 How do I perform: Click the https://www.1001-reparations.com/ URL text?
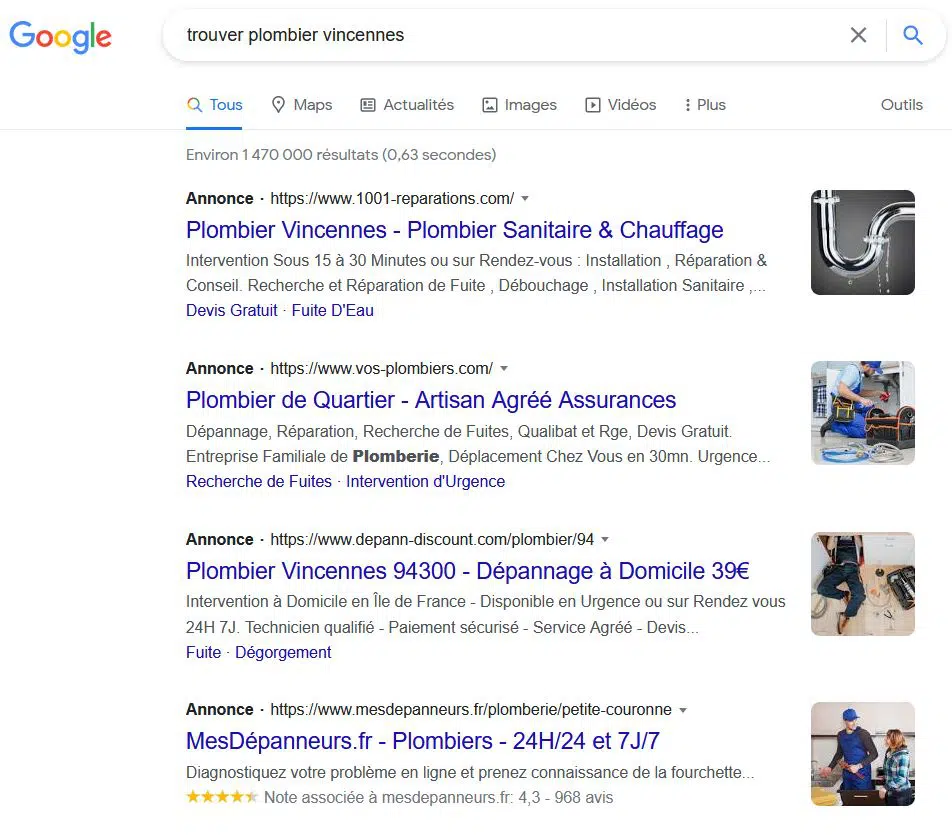[392, 199]
